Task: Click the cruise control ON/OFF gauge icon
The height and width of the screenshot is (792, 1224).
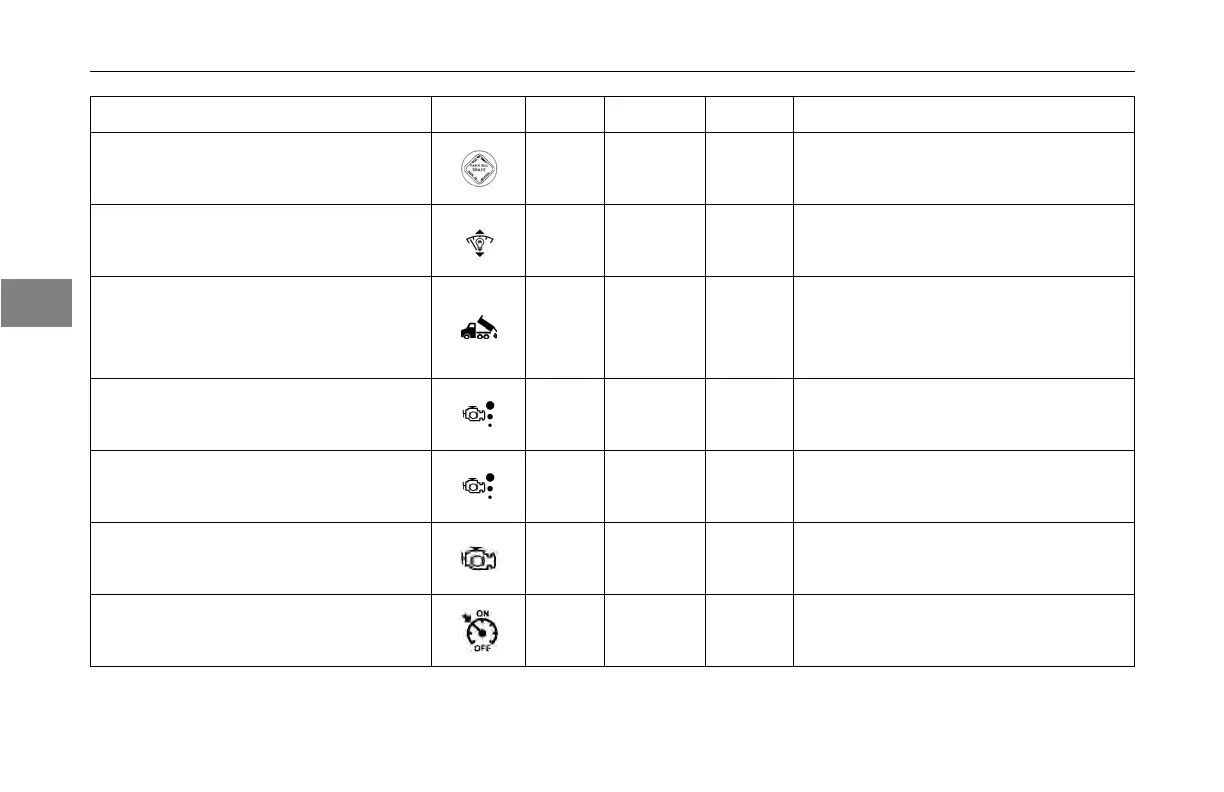Action: coord(478,630)
